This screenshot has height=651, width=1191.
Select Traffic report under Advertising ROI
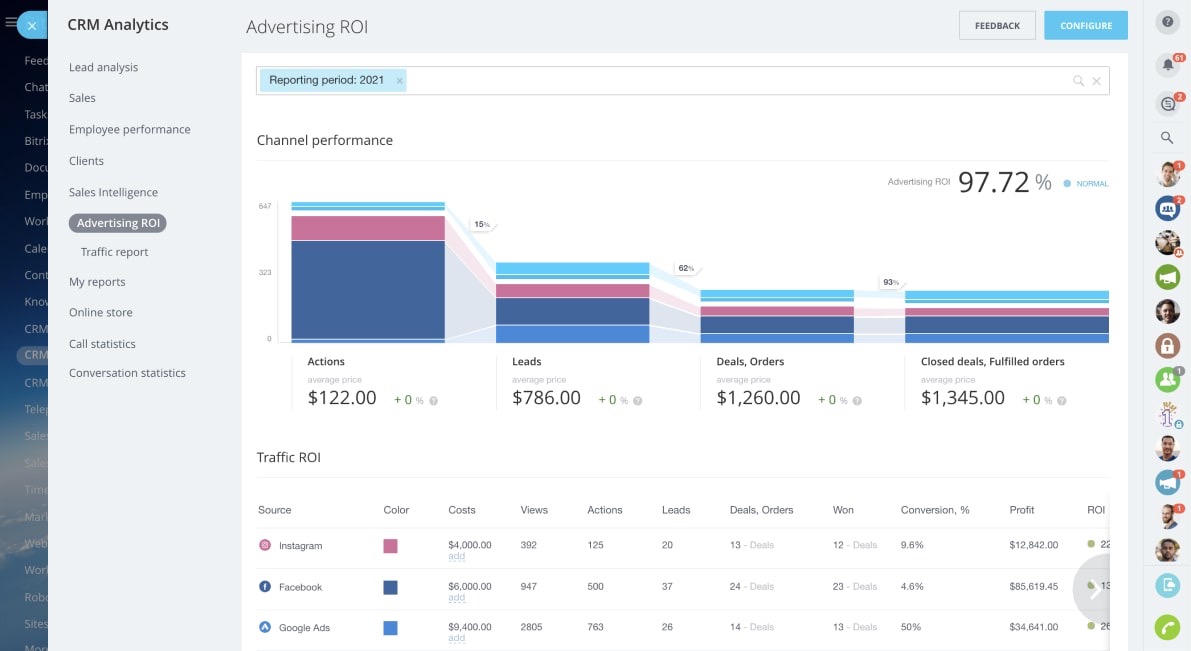coord(114,252)
